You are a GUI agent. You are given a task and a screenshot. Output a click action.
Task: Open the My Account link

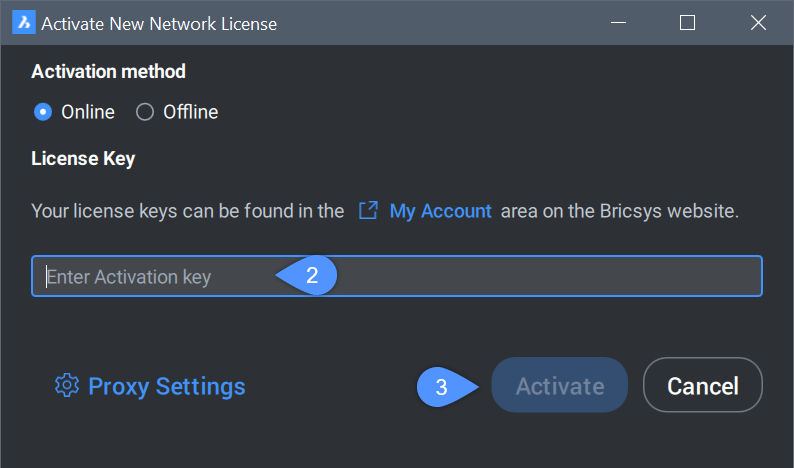440,211
